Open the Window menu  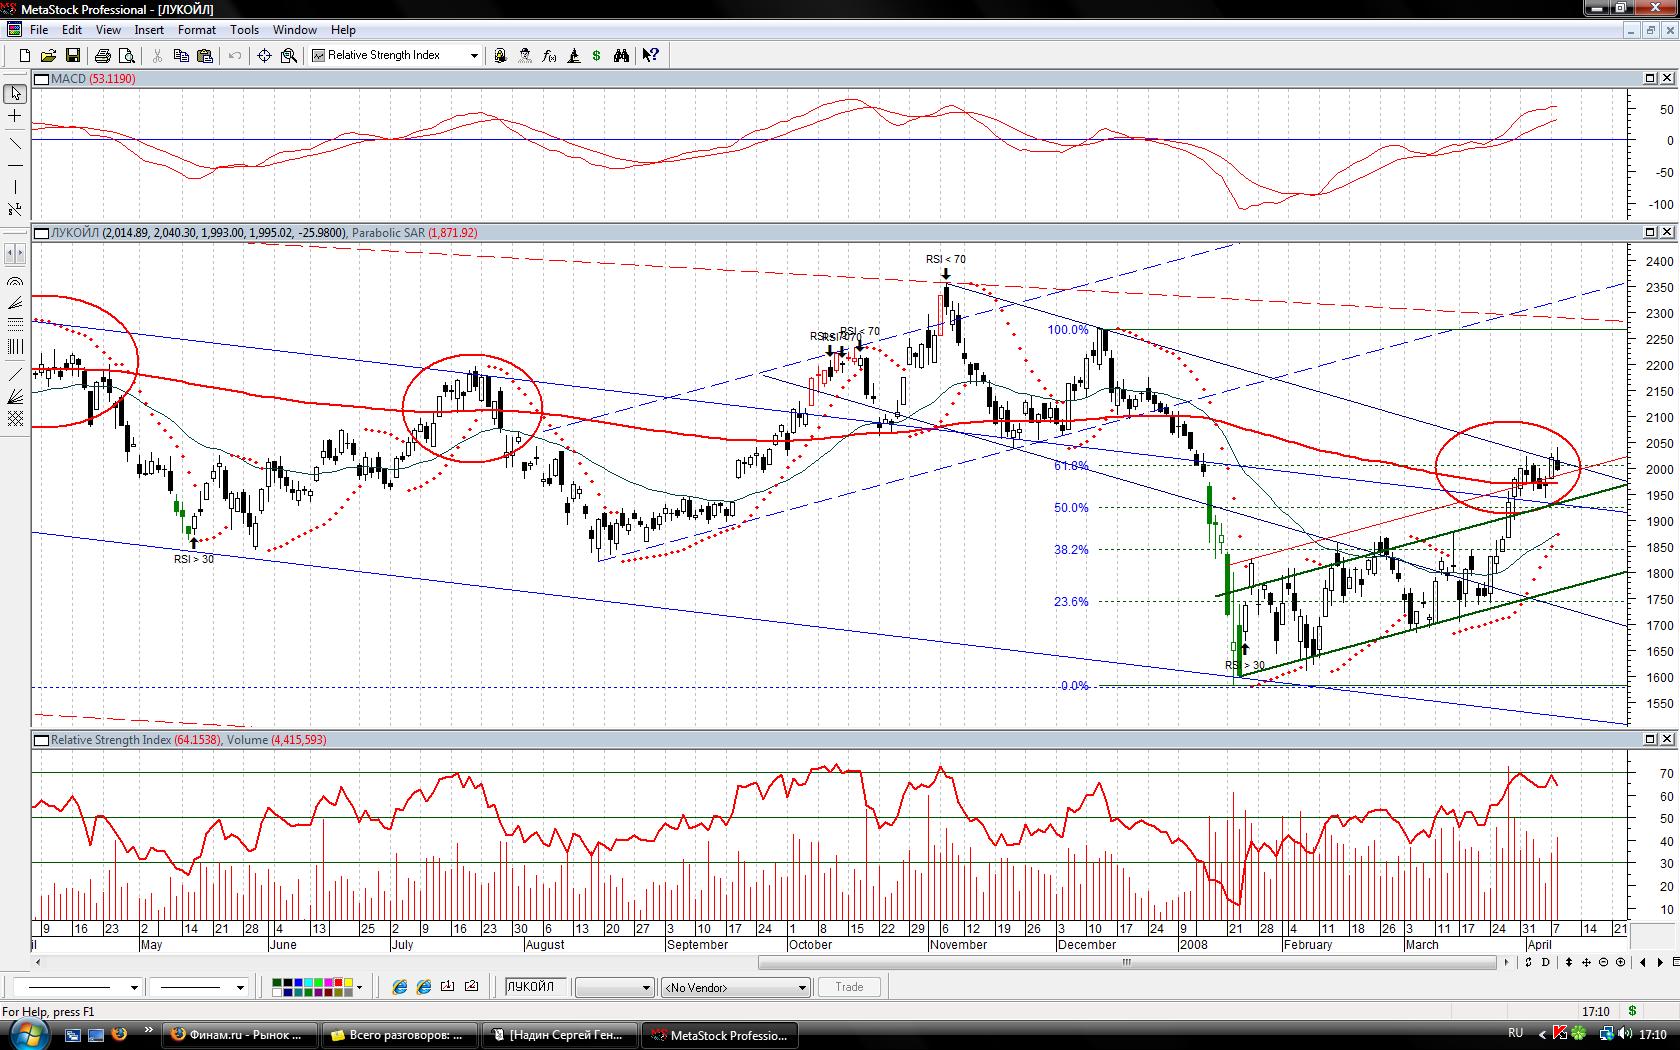295,30
